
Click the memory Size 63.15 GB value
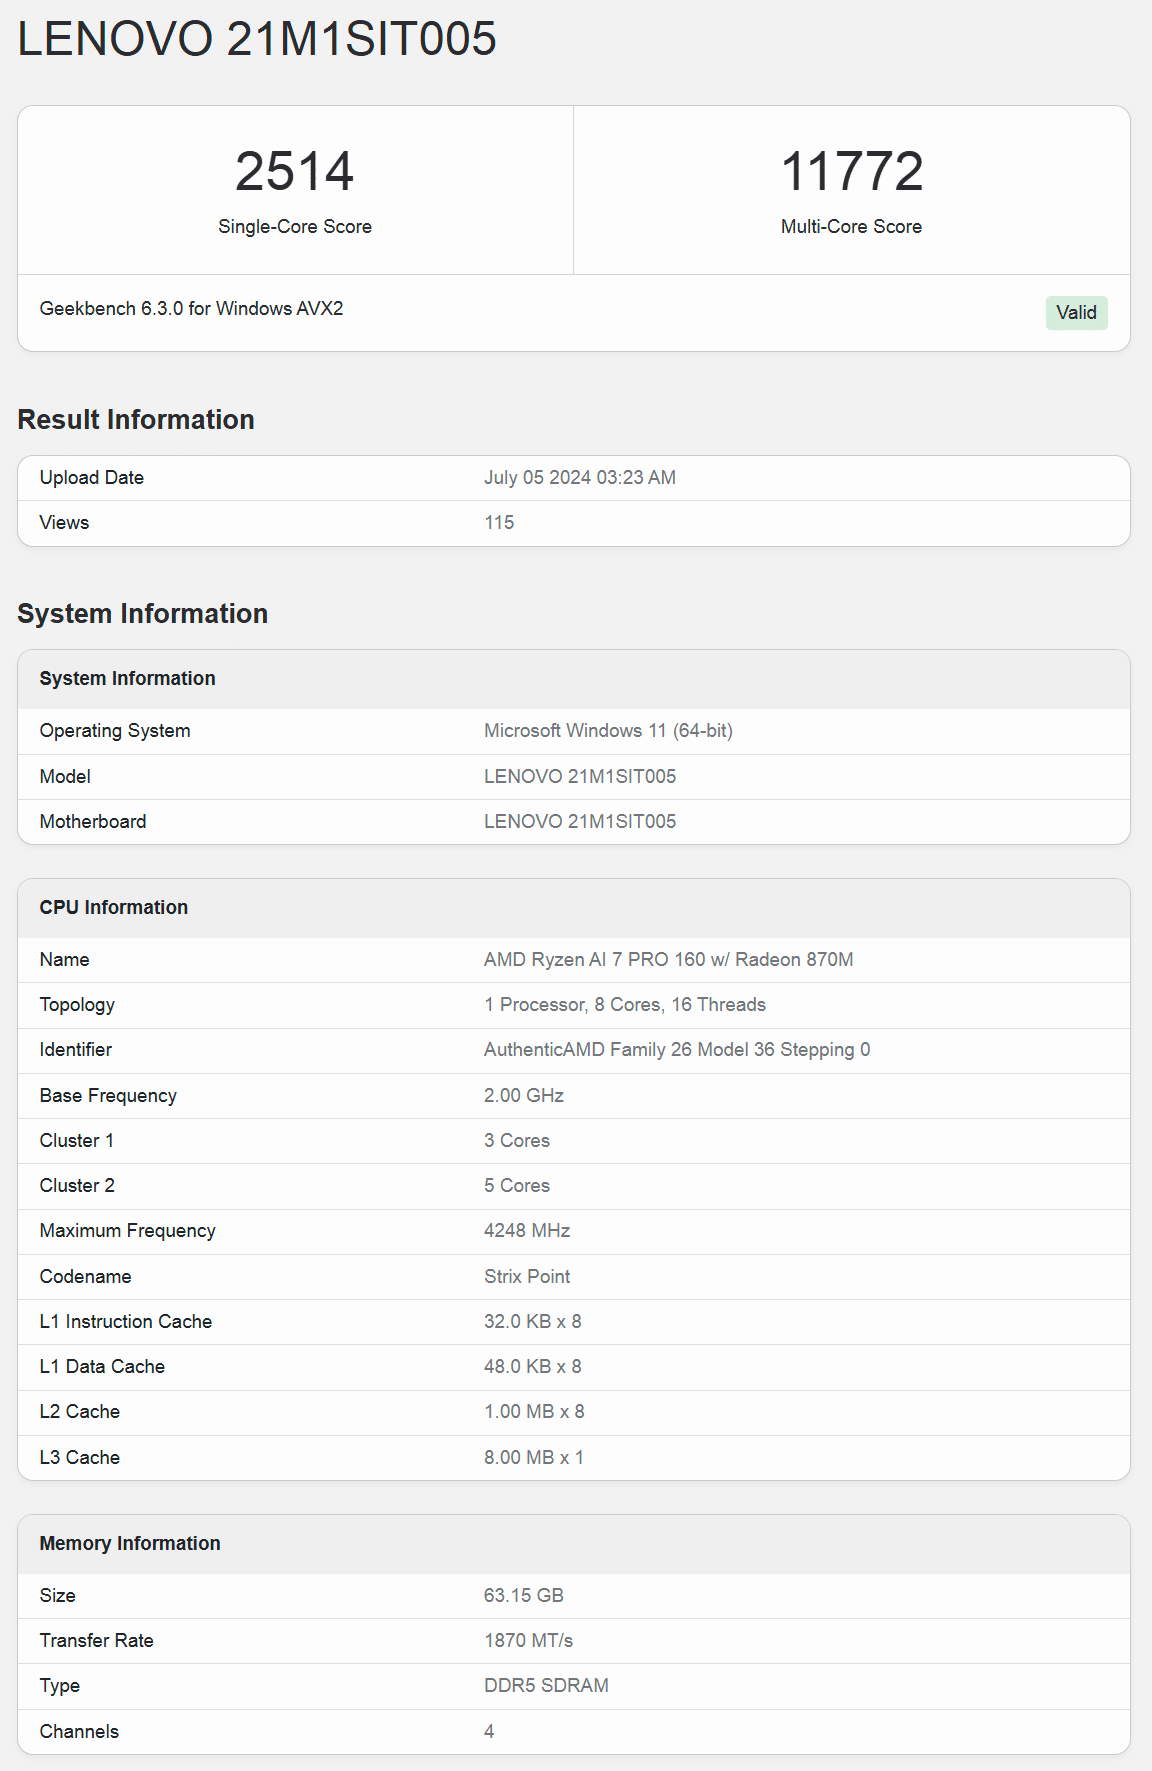pos(524,1595)
